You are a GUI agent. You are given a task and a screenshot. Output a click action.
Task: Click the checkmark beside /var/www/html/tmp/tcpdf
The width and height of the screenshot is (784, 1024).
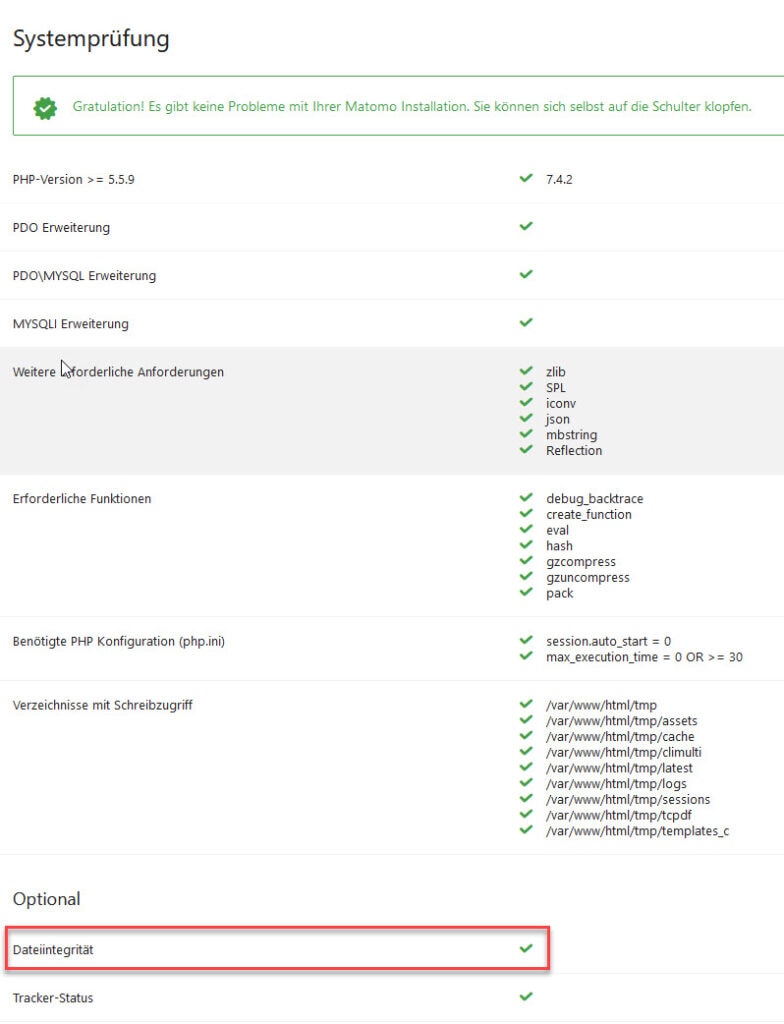coord(526,814)
